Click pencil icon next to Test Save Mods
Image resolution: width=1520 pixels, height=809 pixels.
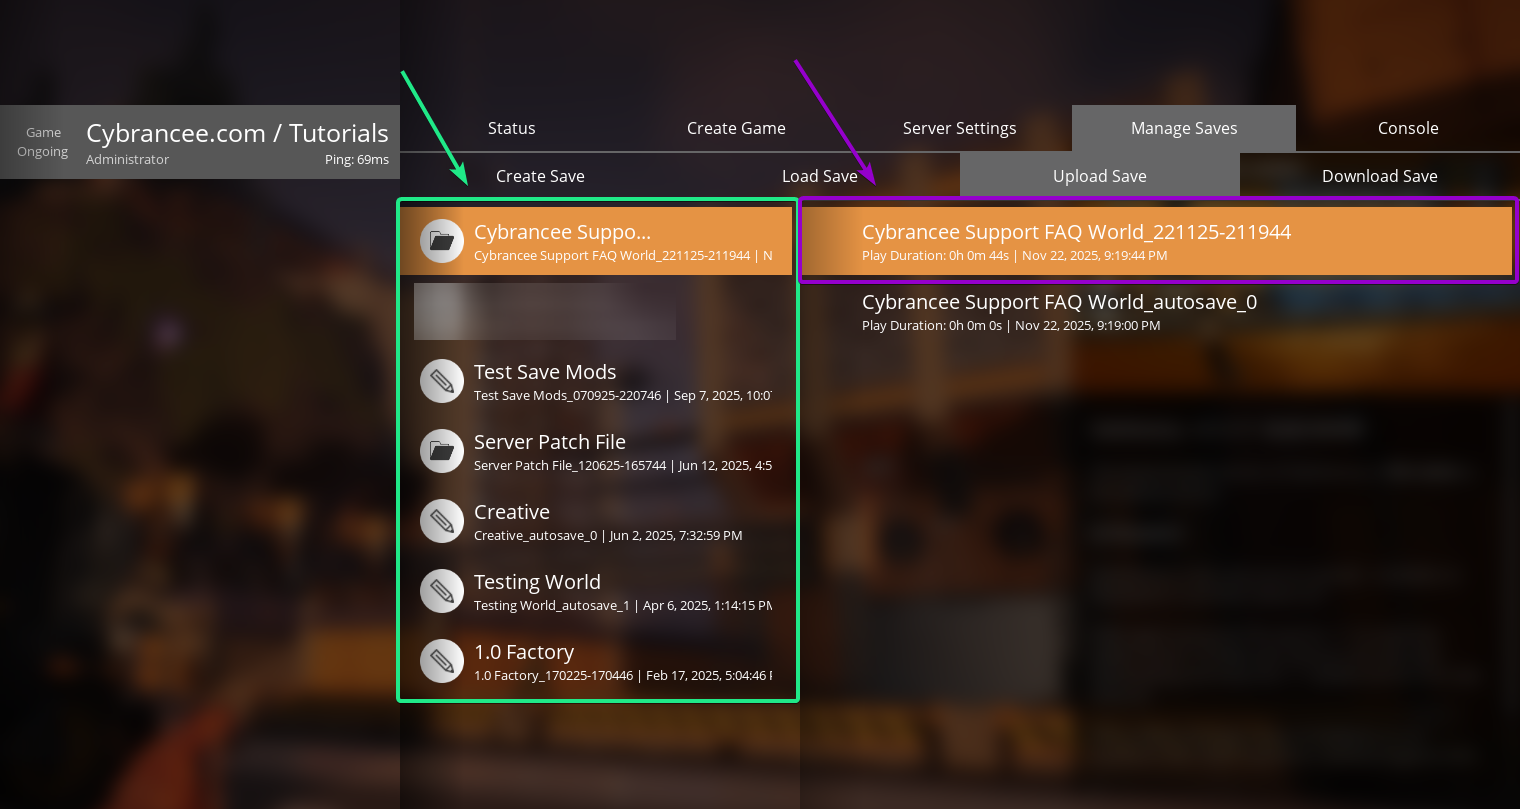pyautogui.click(x=441, y=381)
